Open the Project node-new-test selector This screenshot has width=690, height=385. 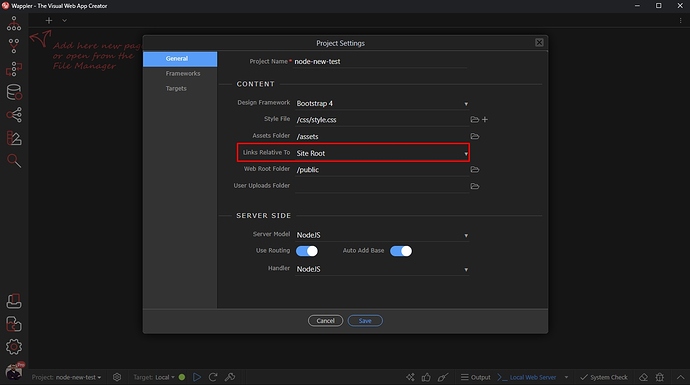(66, 377)
